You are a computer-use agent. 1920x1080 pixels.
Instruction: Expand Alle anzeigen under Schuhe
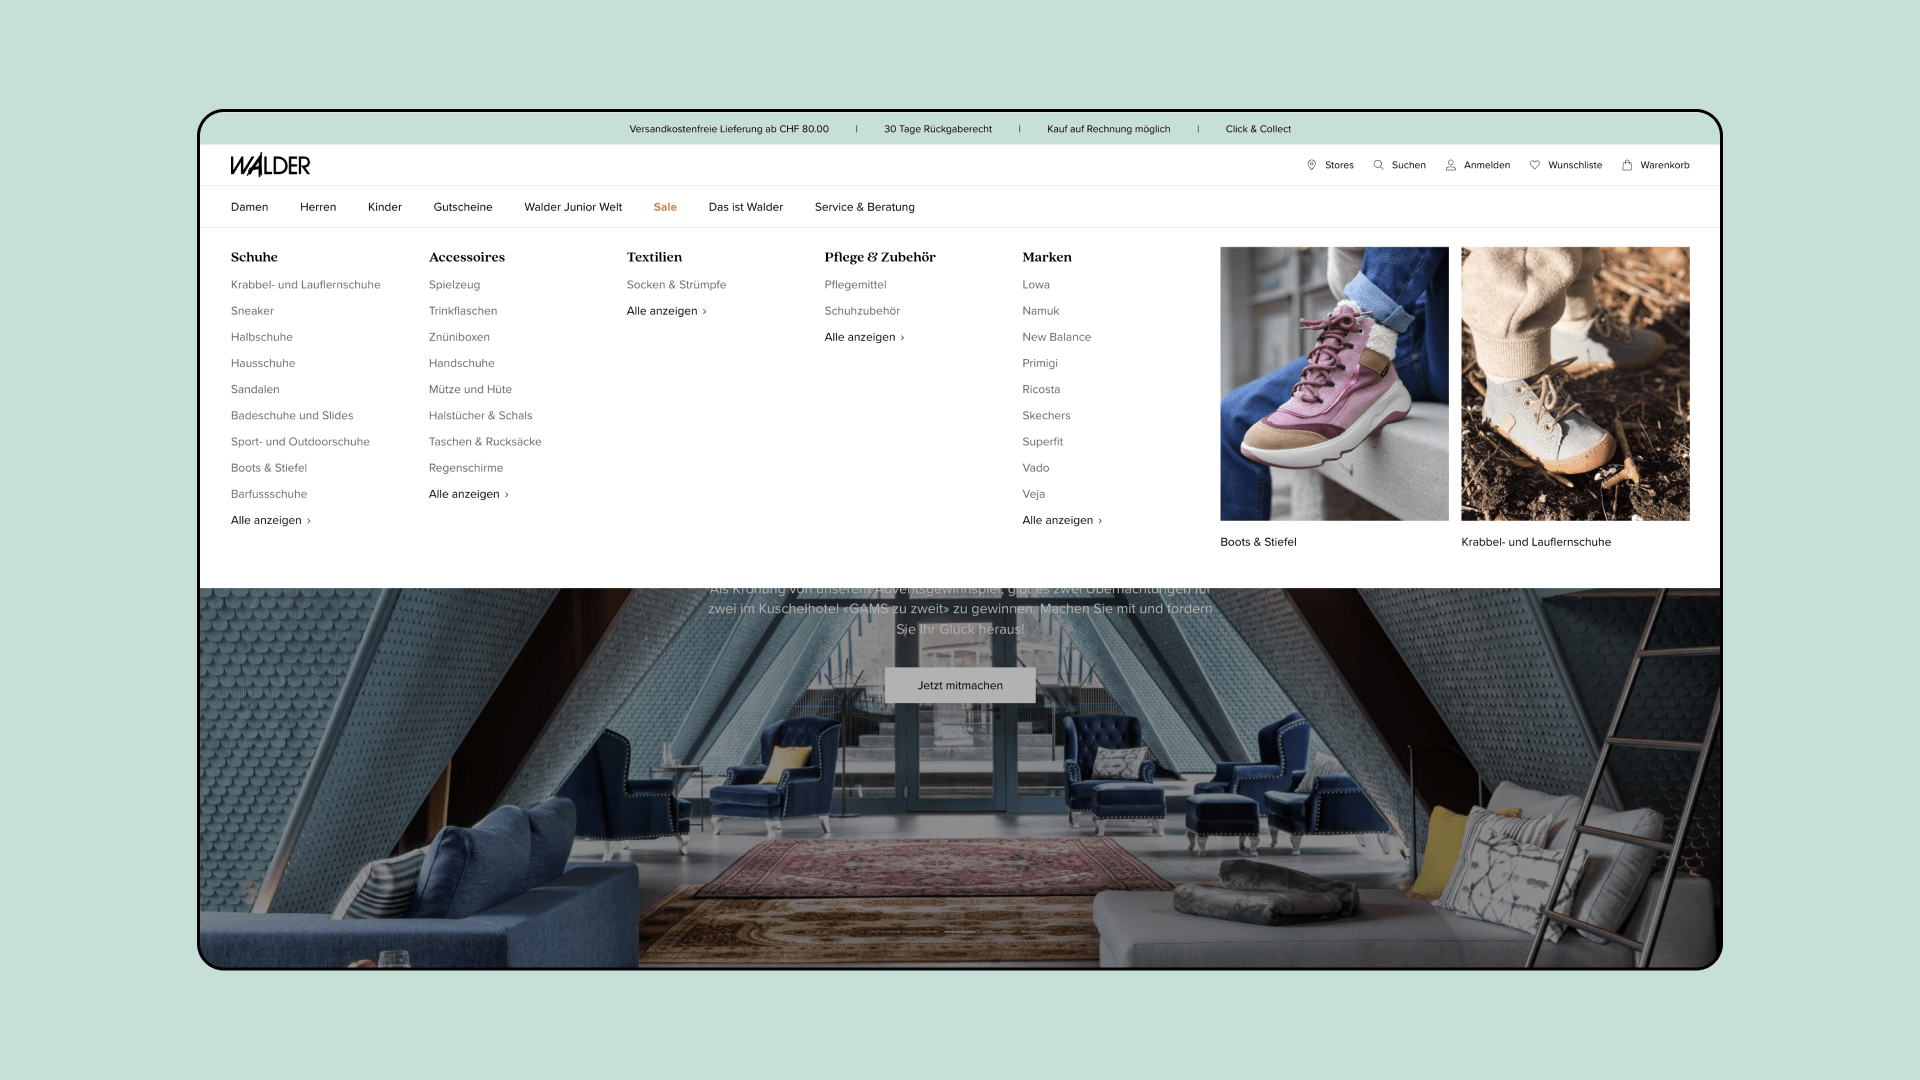pyautogui.click(x=270, y=520)
